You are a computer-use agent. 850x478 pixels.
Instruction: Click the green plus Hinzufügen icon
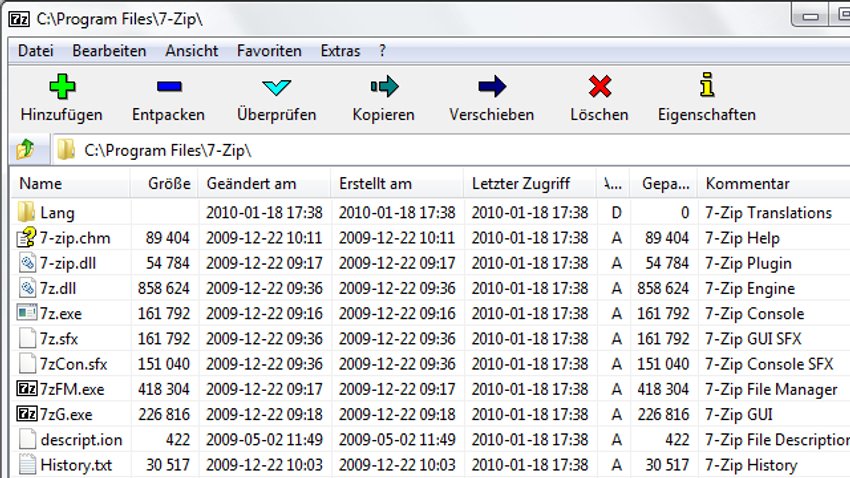click(x=62, y=86)
